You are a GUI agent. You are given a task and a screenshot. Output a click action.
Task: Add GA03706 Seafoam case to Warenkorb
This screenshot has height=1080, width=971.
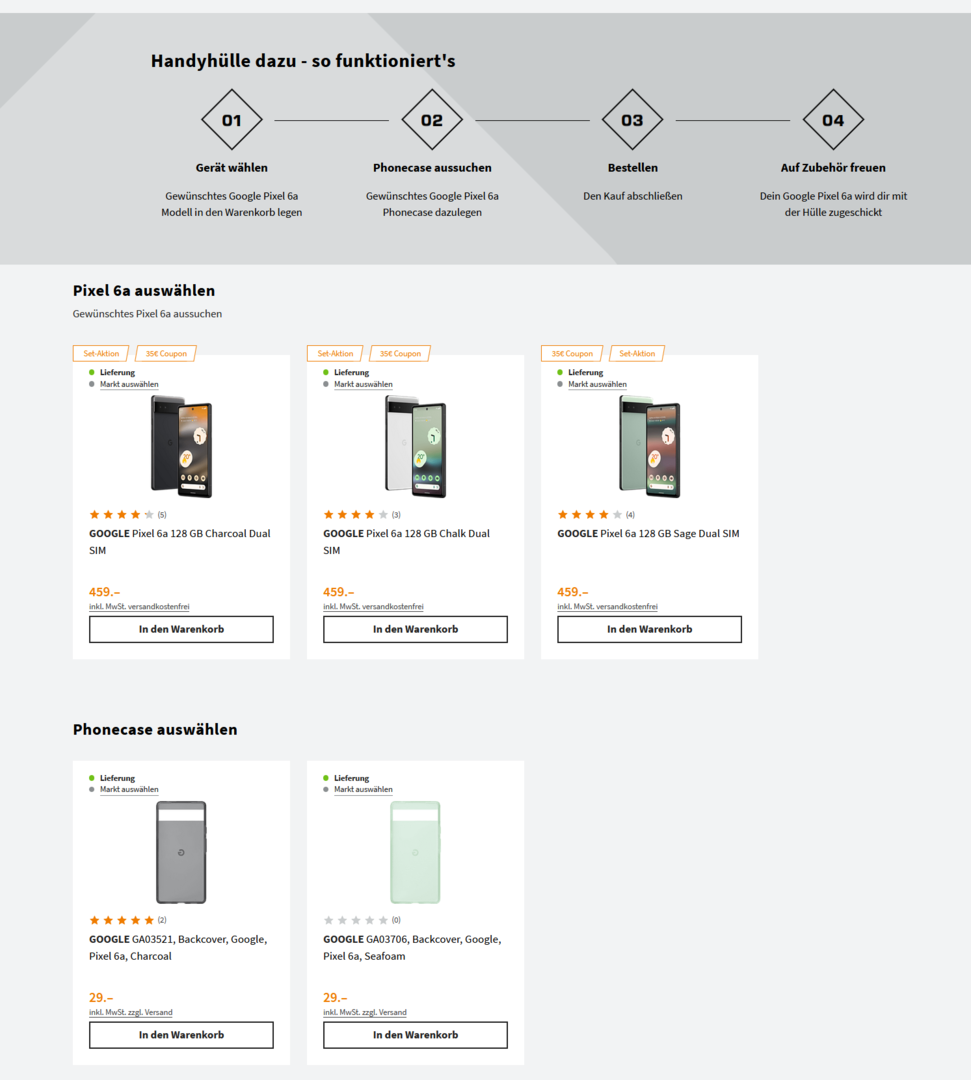click(415, 1035)
